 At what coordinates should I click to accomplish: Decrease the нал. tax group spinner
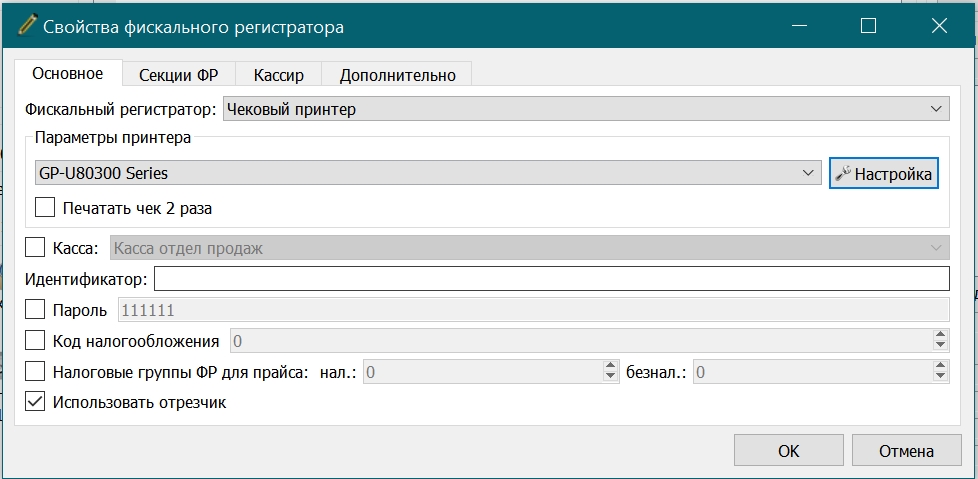(x=610, y=377)
